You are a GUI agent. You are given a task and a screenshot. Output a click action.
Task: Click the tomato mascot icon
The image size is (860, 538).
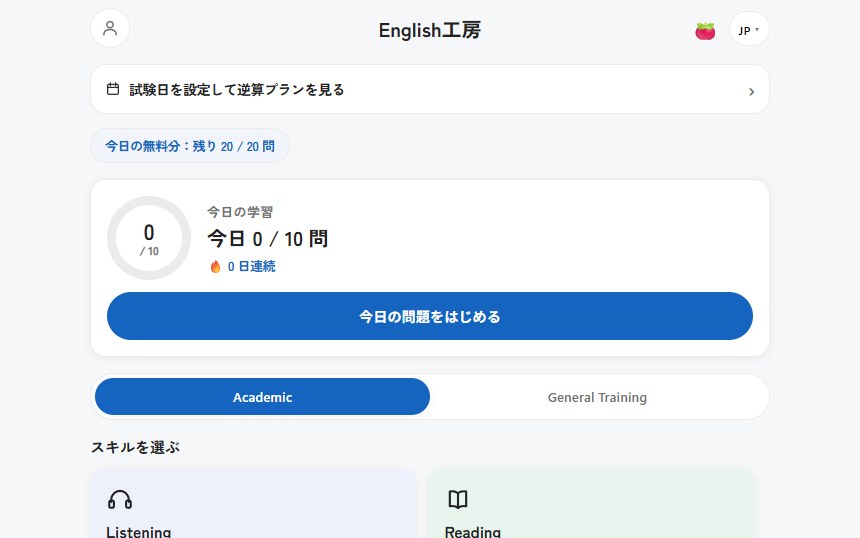click(705, 31)
